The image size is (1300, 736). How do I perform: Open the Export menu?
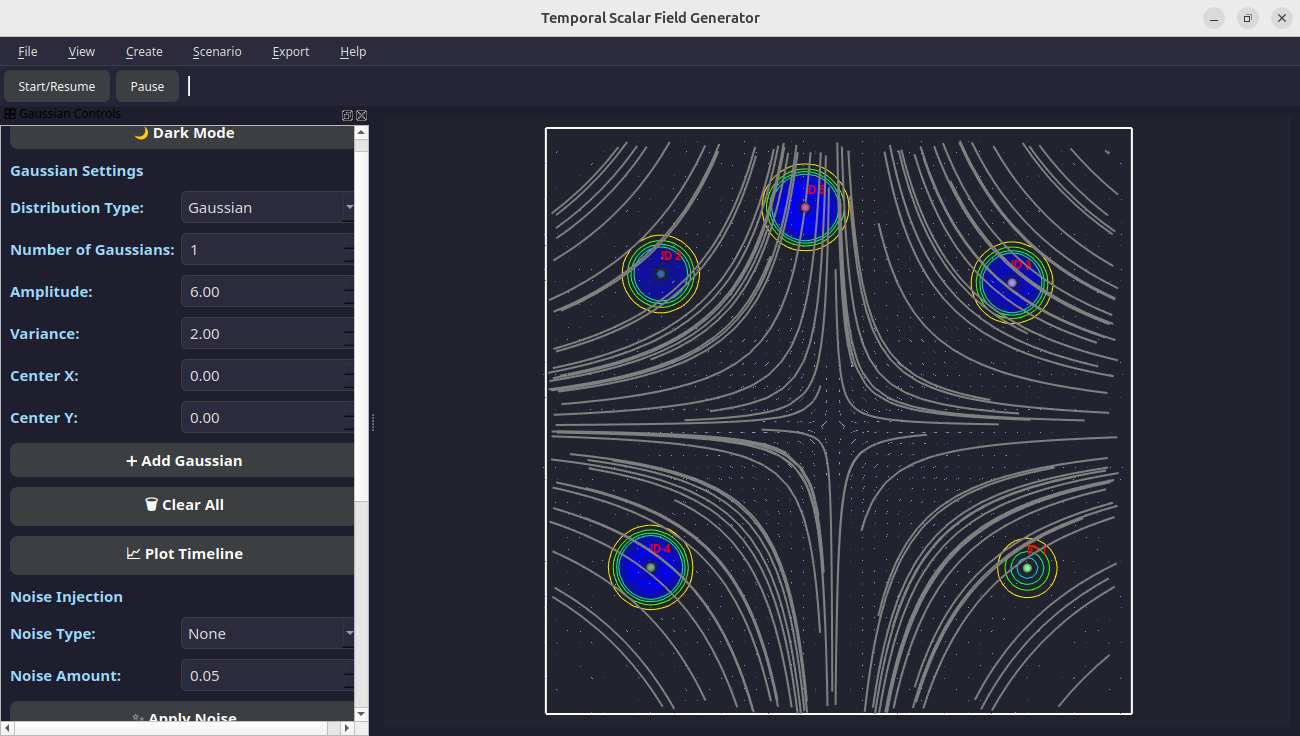click(x=290, y=52)
